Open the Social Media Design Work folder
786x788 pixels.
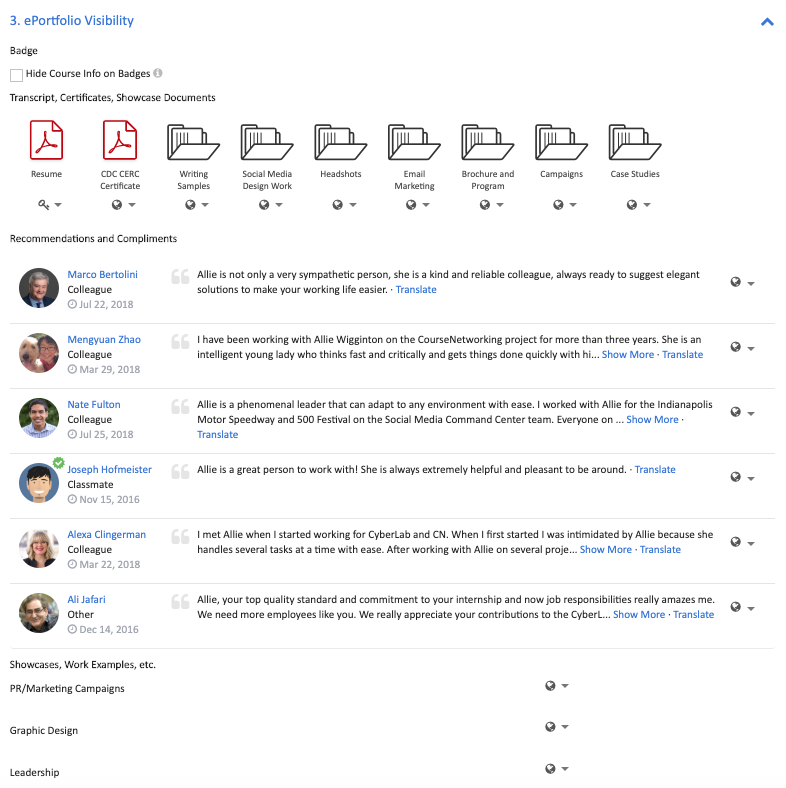pyautogui.click(x=267, y=142)
